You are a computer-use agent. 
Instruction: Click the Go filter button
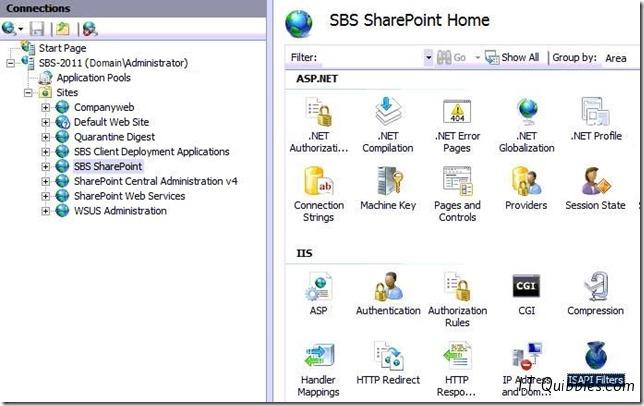point(451,57)
